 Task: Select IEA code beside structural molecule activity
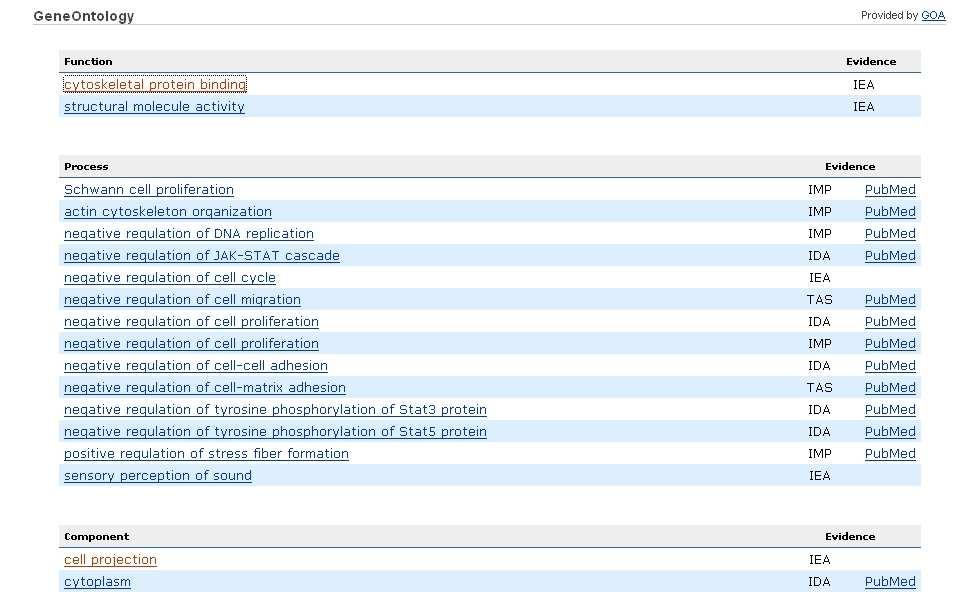tap(864, 107)
